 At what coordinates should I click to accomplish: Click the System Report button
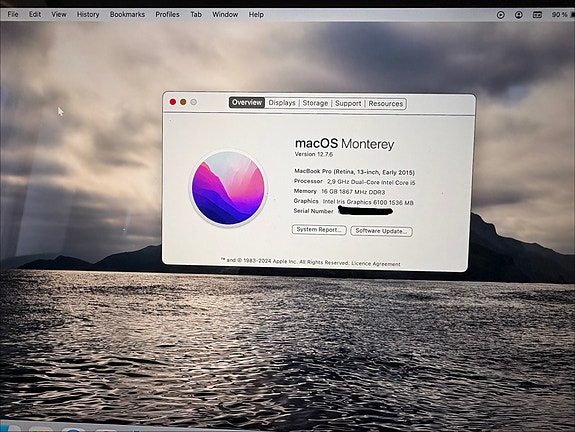click(x=319, y=230)
